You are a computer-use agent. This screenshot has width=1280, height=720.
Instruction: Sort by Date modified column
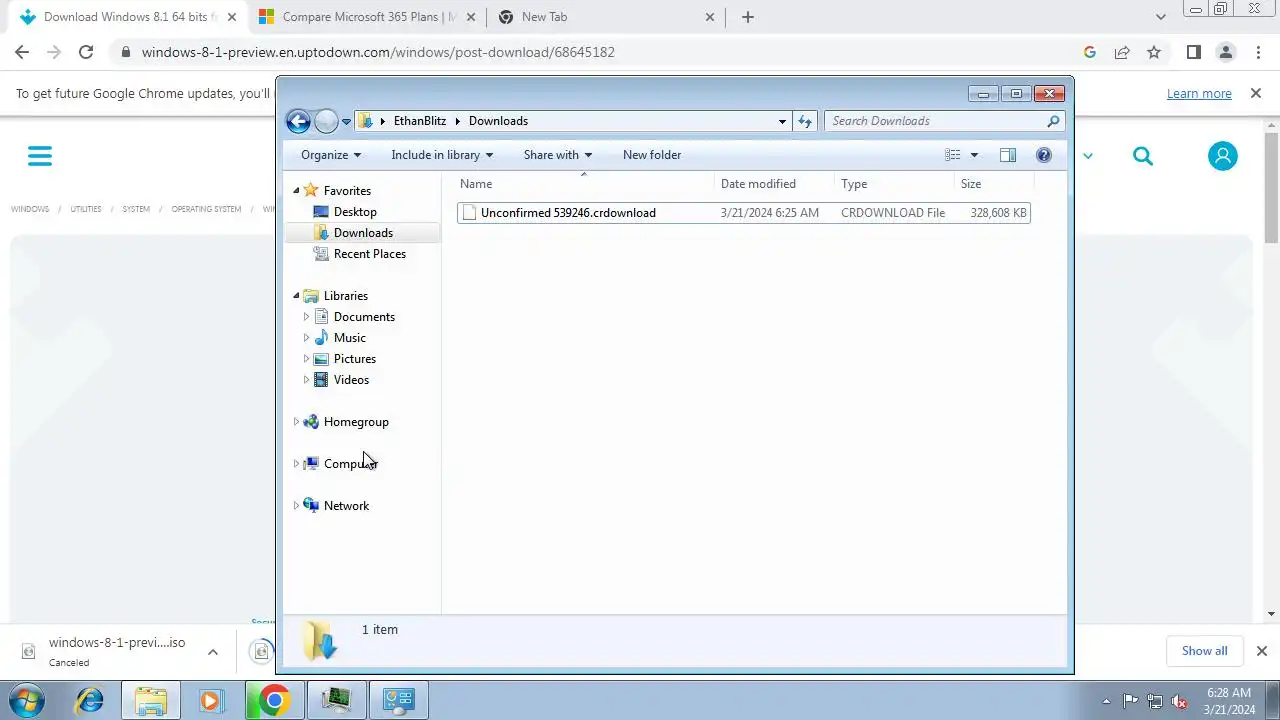click(x=774, y=184)
